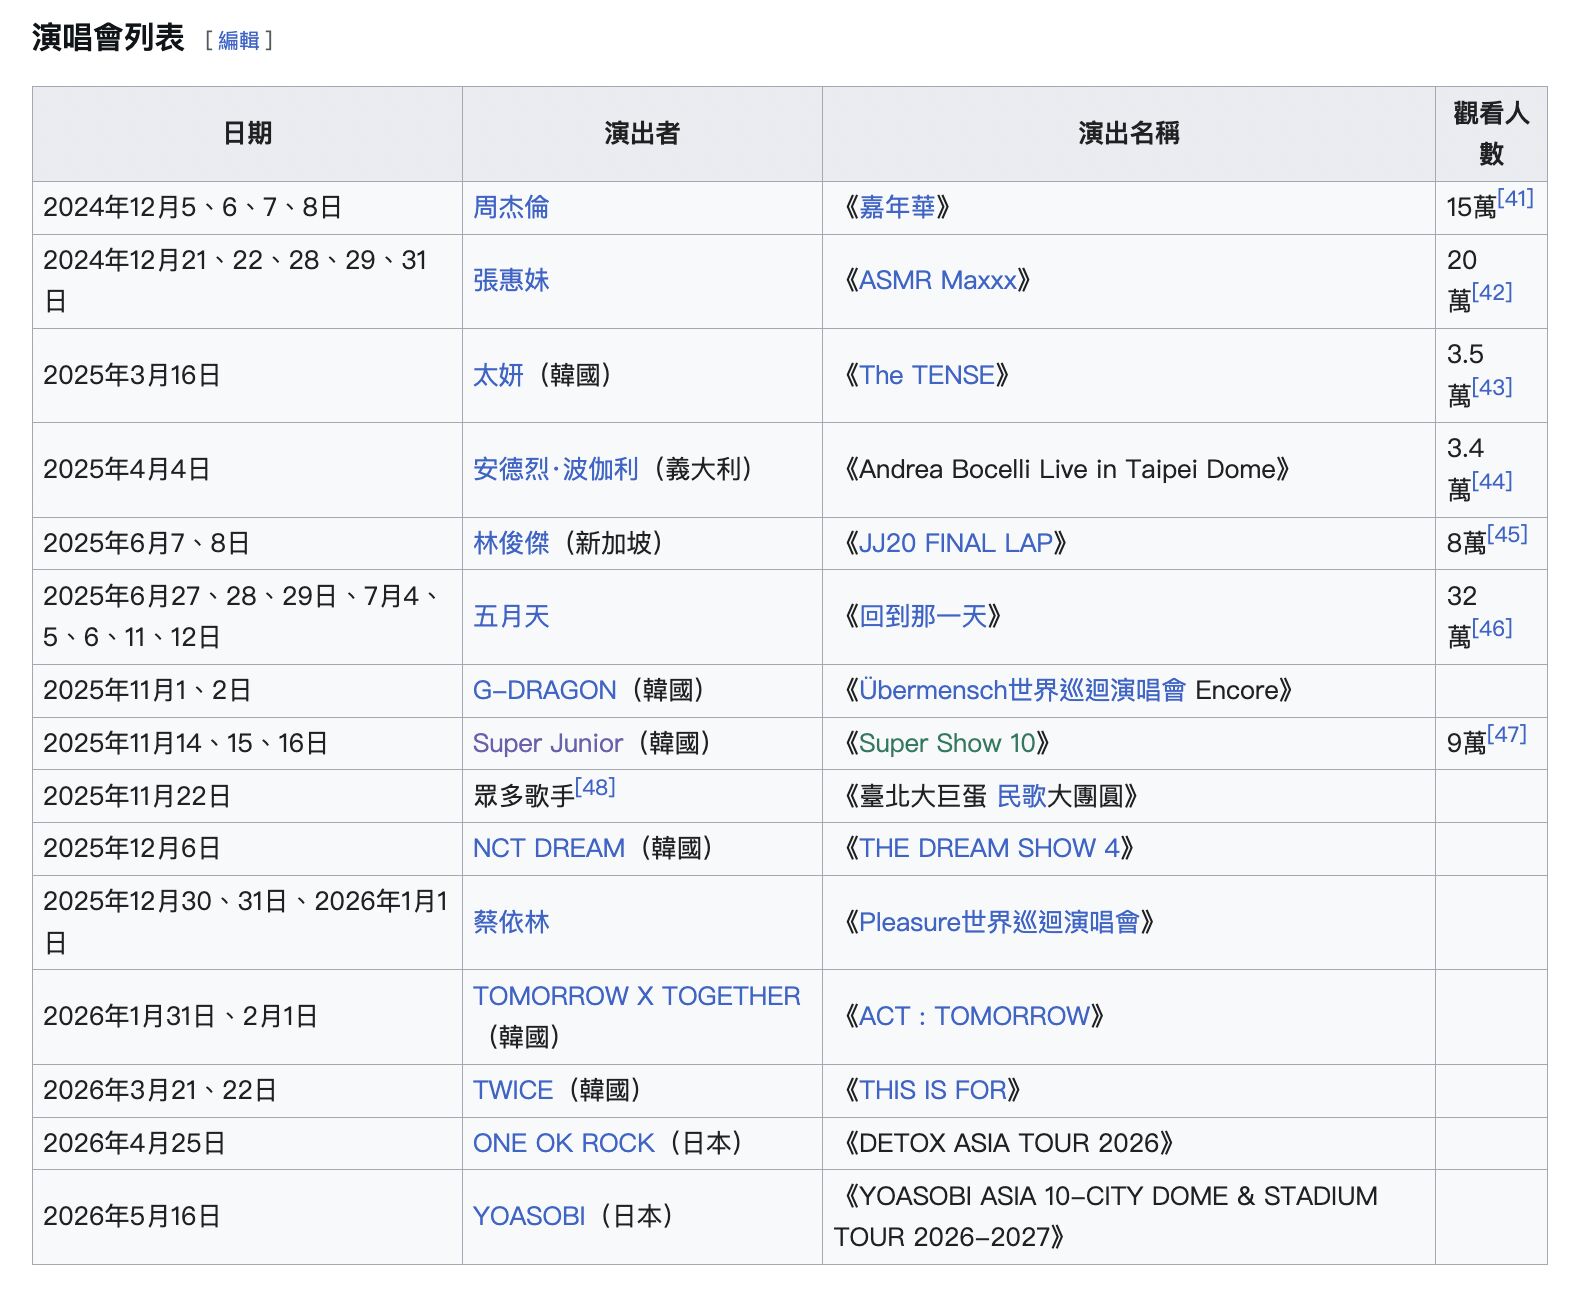
Task: Open citation [43] next to 3.5萬
Action: pos(1492,387)
